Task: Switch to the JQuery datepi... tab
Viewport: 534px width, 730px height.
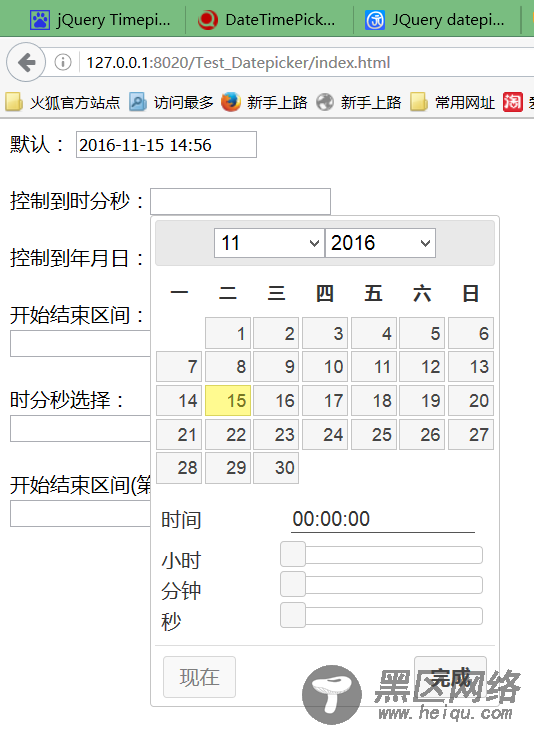Action: coord(437,20)
